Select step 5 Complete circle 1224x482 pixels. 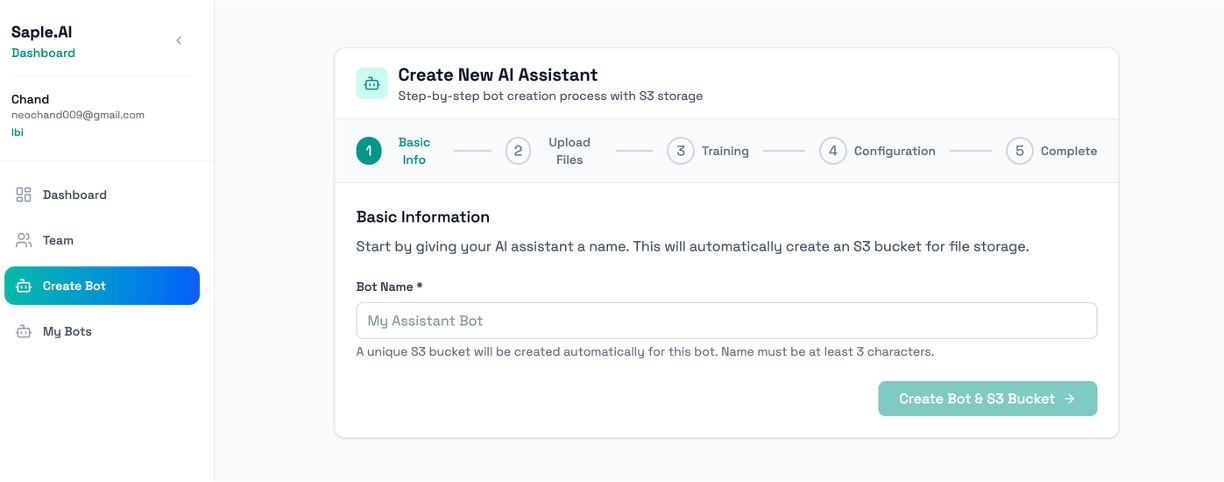pyautogui.click(x=1019, y=151)
